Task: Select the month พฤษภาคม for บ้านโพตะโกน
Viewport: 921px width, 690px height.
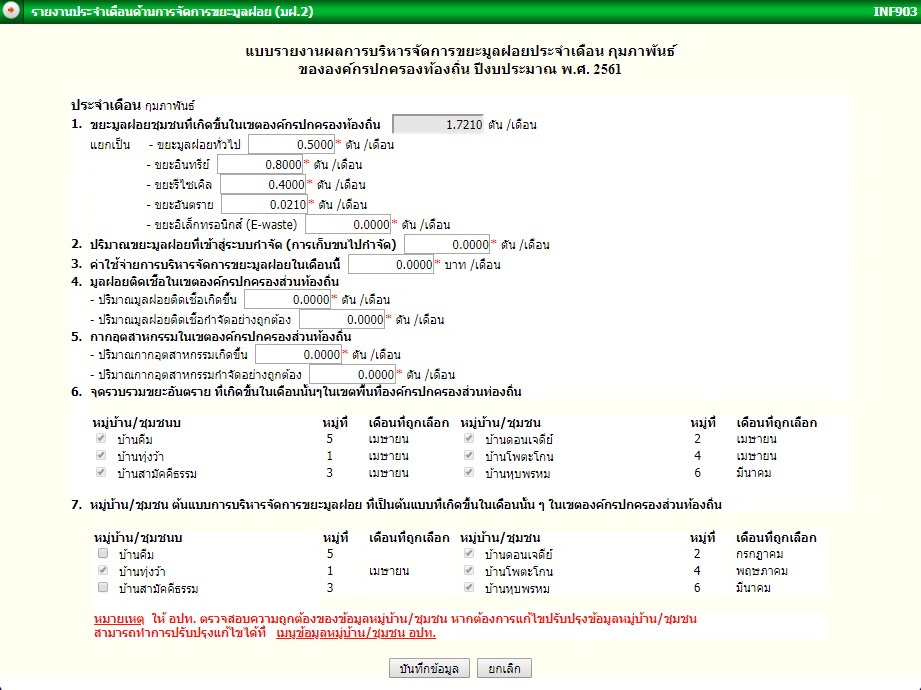Action: pos(762,571)
